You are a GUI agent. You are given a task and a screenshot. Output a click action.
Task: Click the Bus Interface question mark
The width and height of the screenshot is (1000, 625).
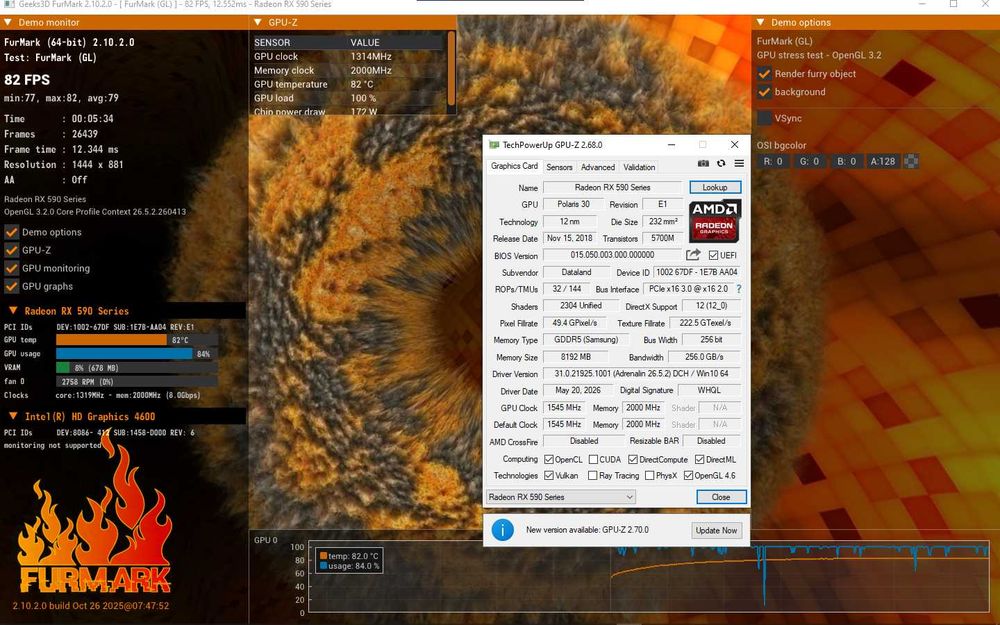pyautogui.click(x=739, y=289)
